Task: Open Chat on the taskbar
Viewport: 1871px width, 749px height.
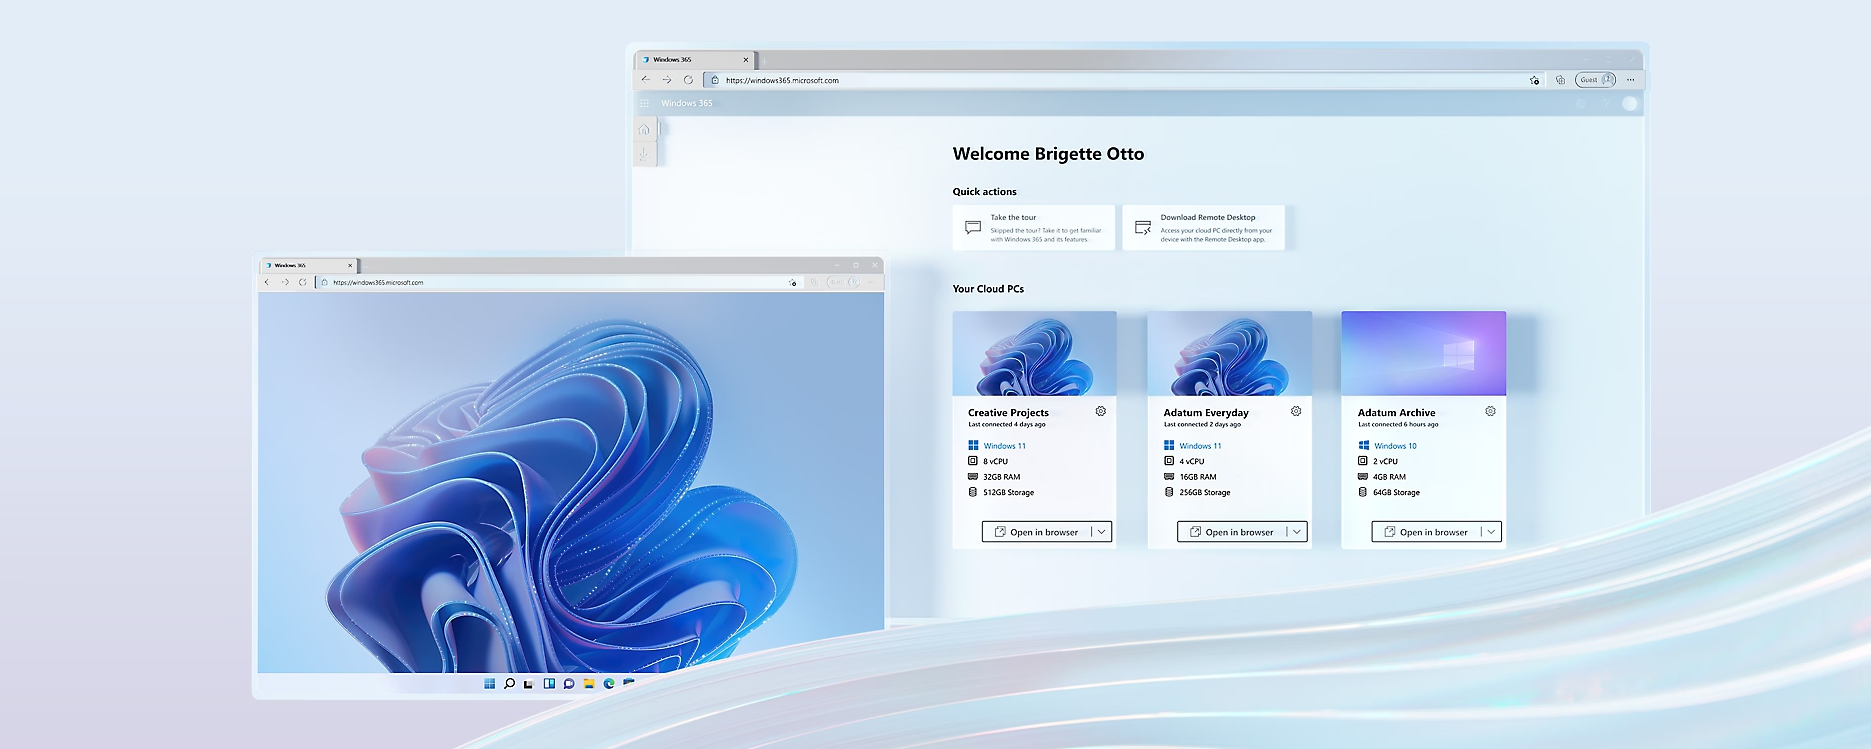Action: tap(569, 684)
